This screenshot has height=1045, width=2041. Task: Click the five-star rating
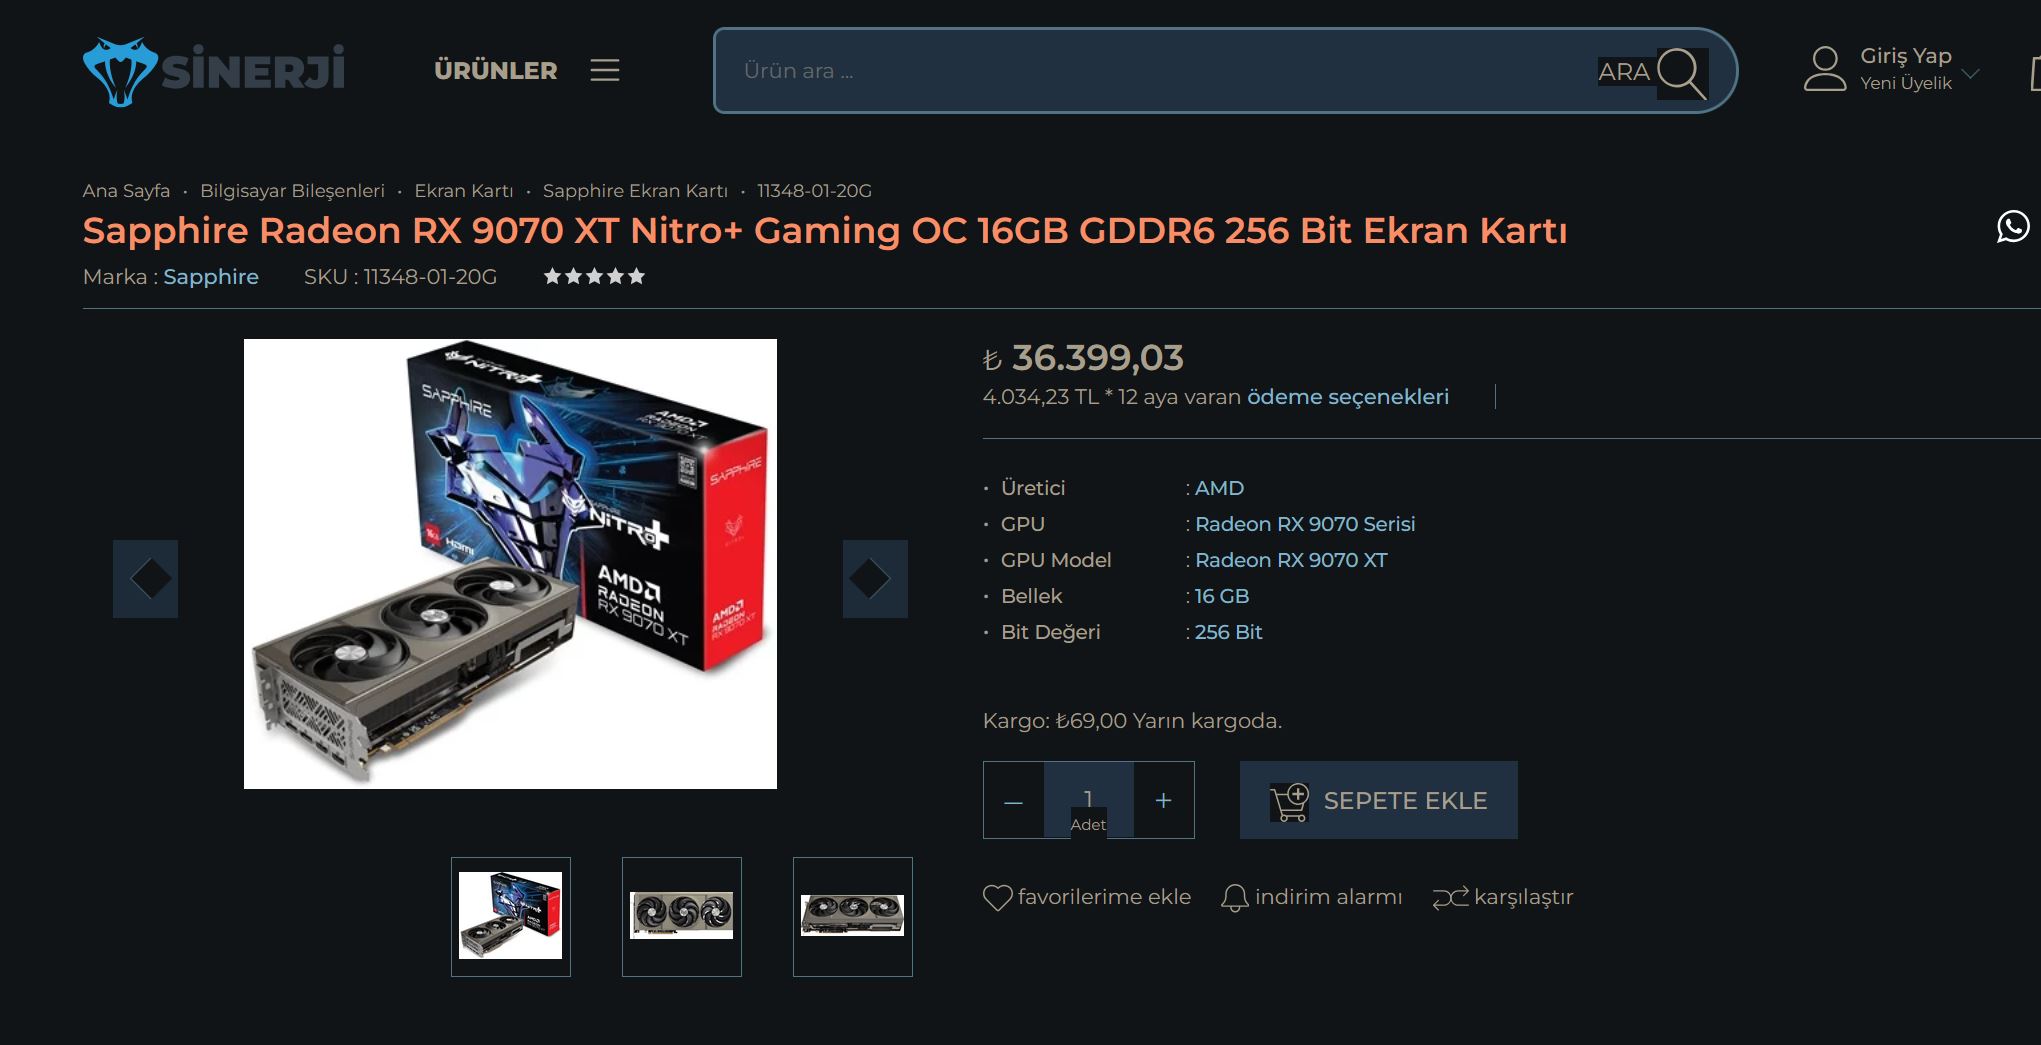click(x=594, y=276)
